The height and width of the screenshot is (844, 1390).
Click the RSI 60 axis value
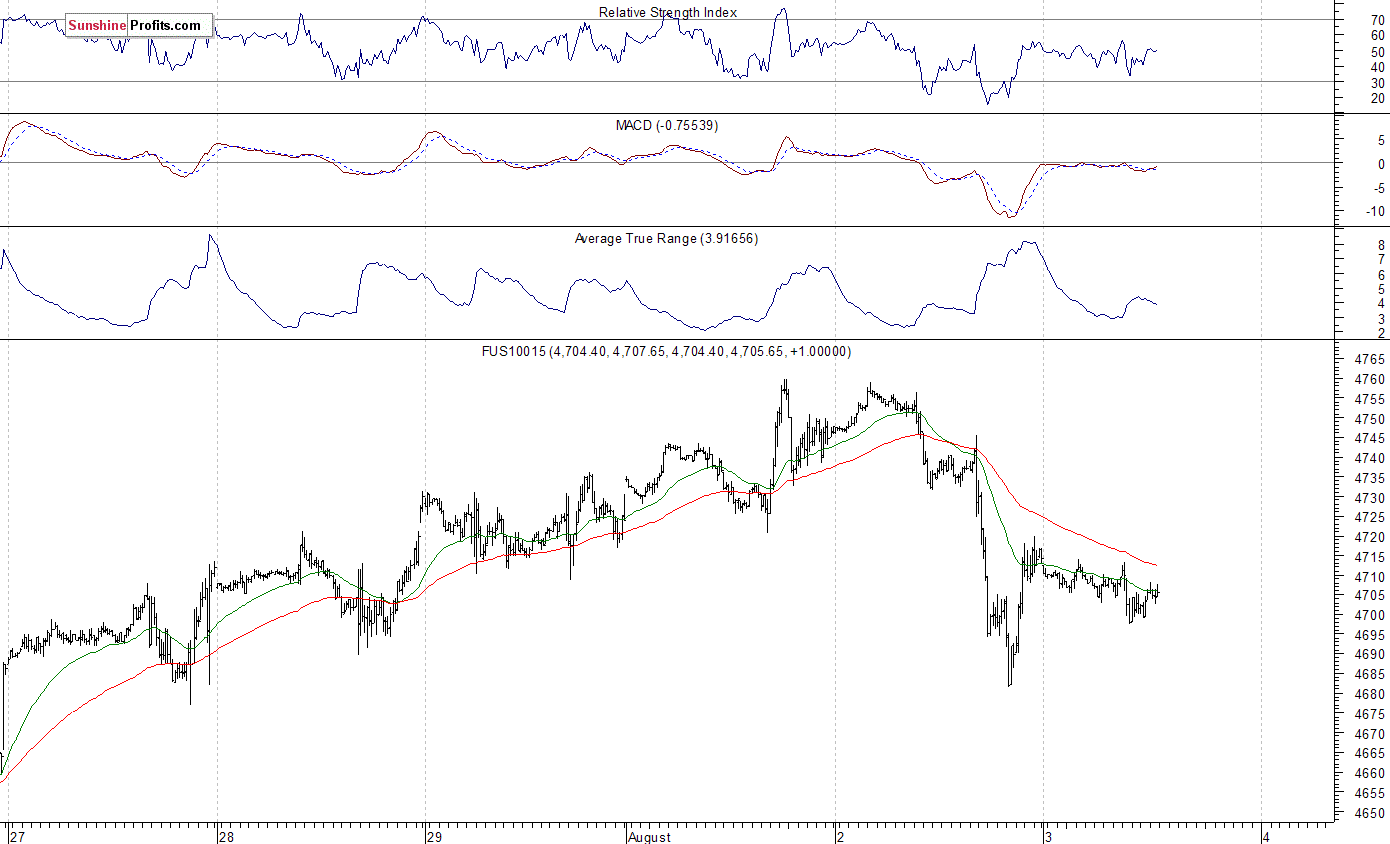(1378, 35)
